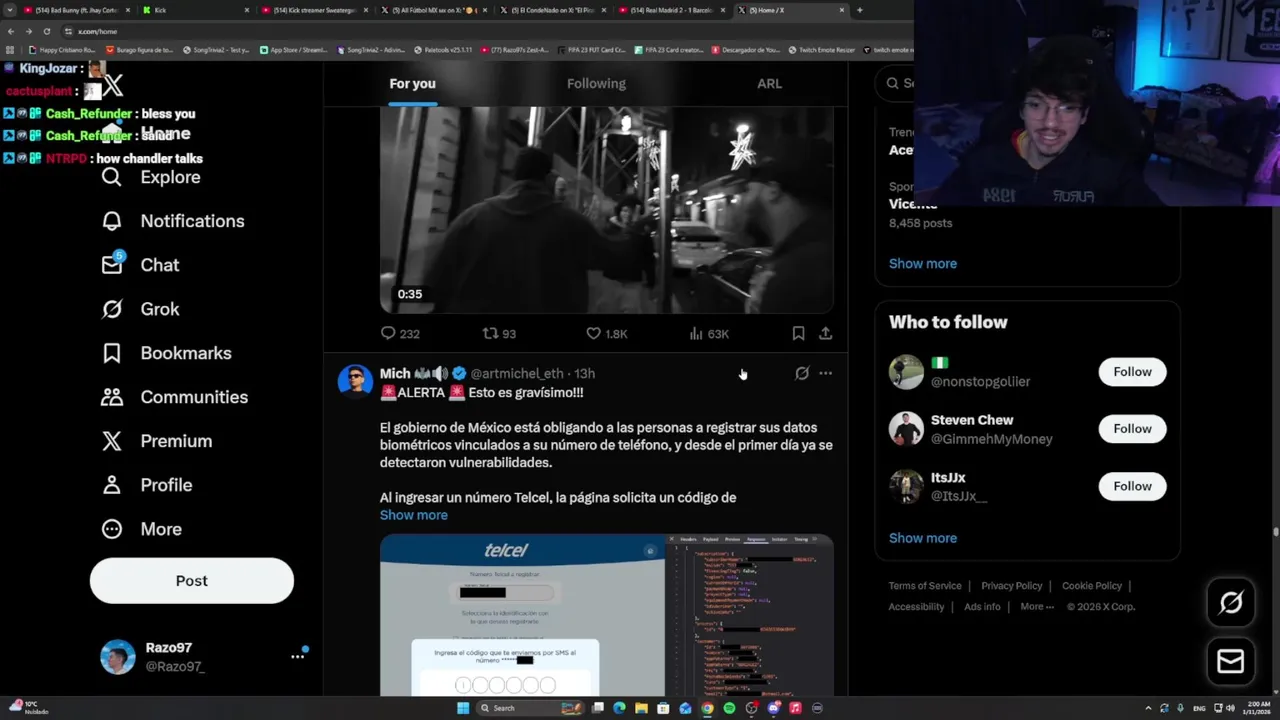Screen dimensions: 1280x720
Task: Share the video post
Action: 825,333
